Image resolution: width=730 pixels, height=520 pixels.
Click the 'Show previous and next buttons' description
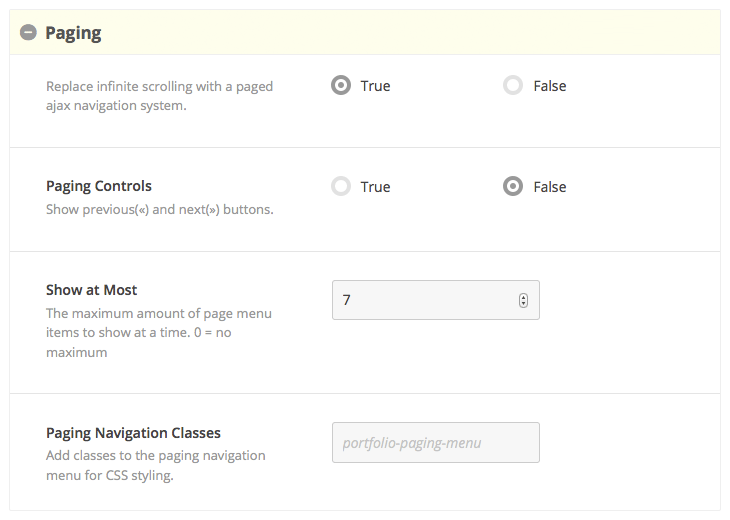pos(160,209)
